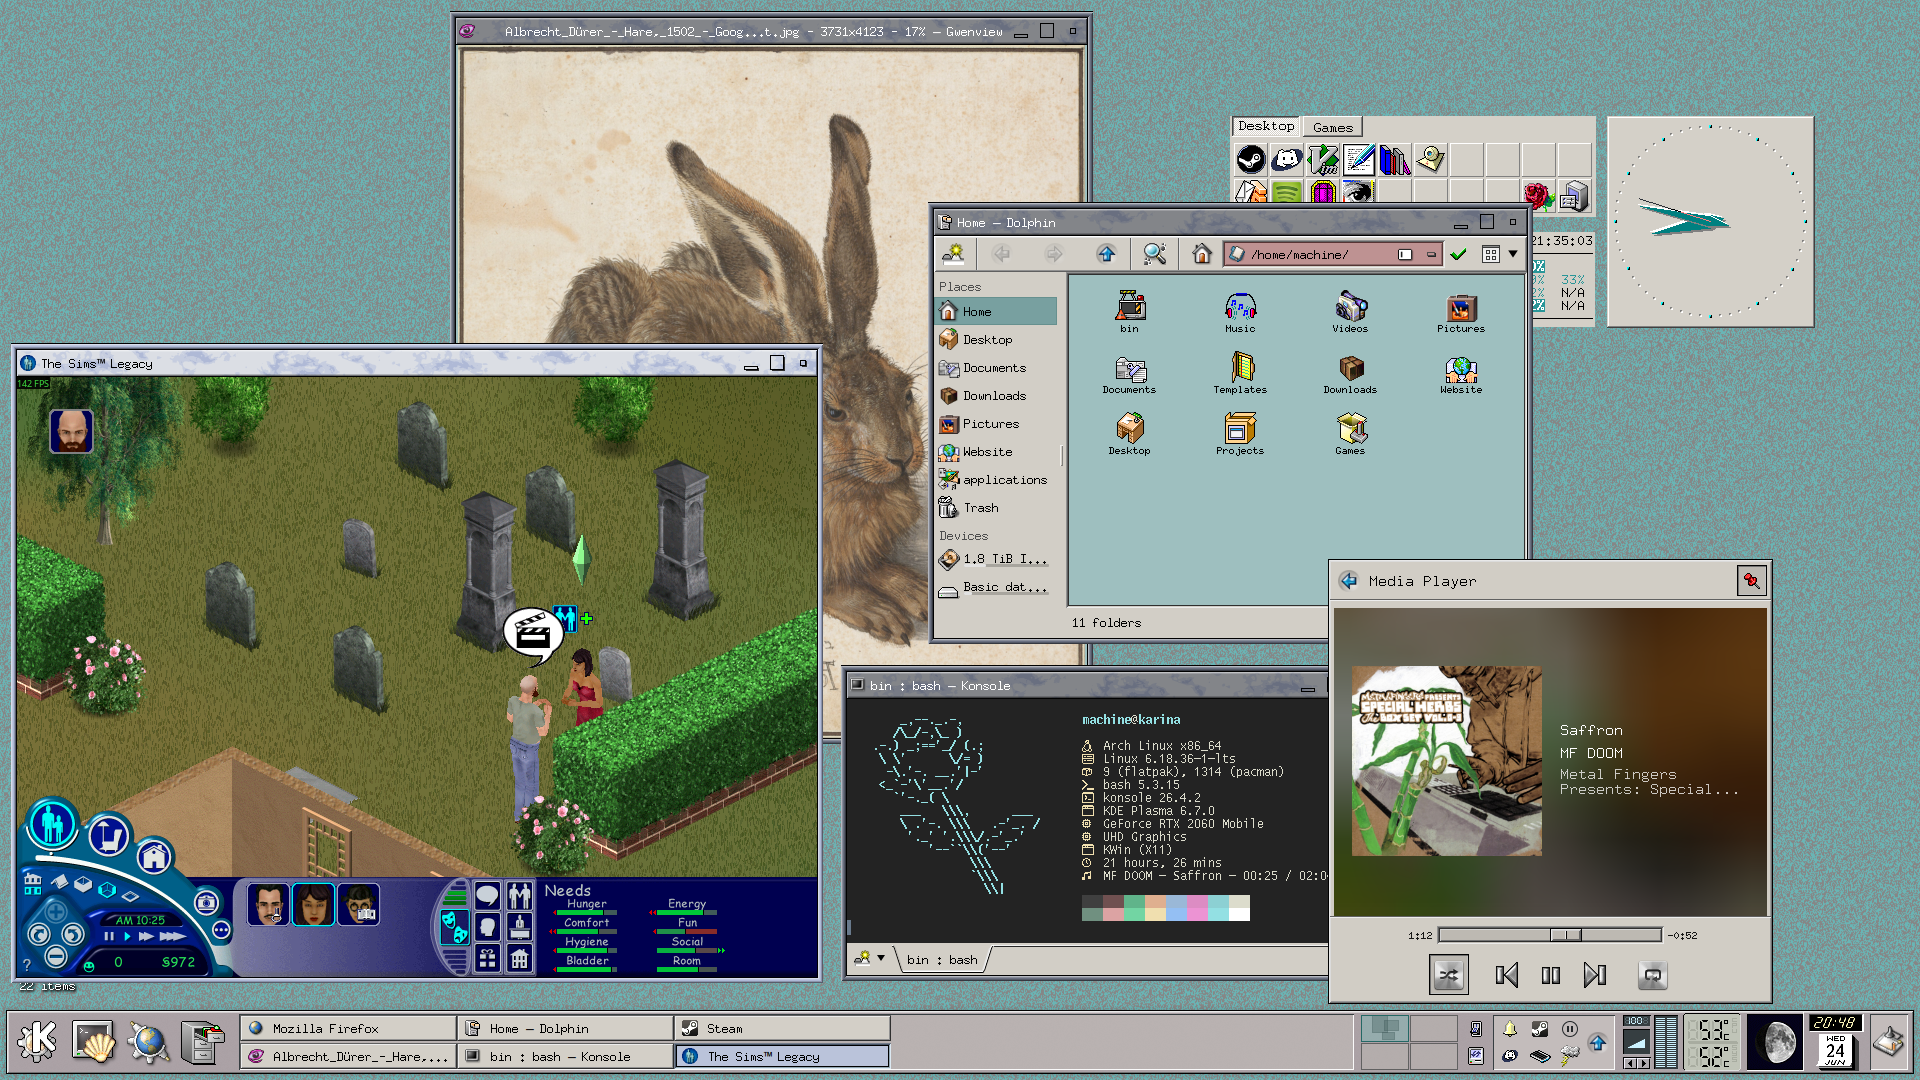The image size is (1920, 1080).
Task: Select the Videos folder in Dolphin
Action: coord(1350,312)
